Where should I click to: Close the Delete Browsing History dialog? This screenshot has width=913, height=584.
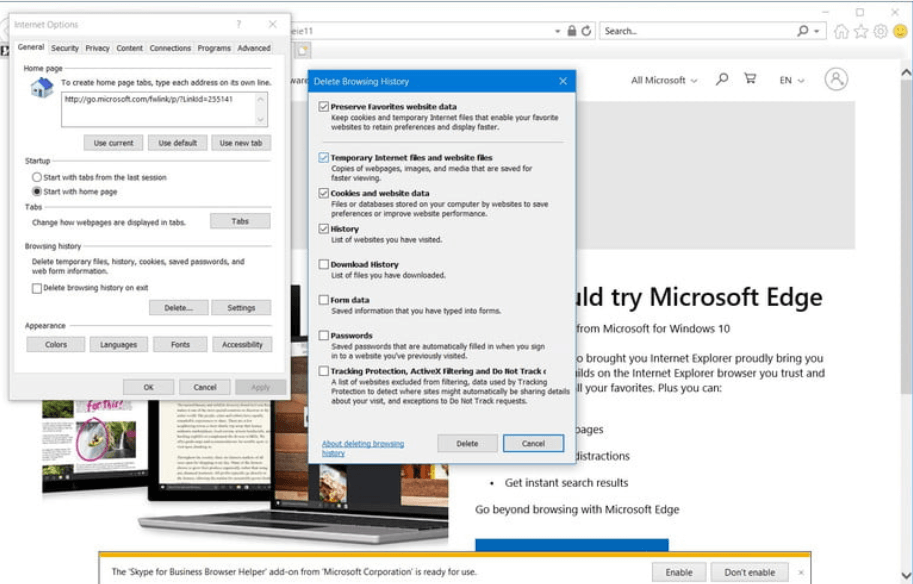tap(562, 81)
